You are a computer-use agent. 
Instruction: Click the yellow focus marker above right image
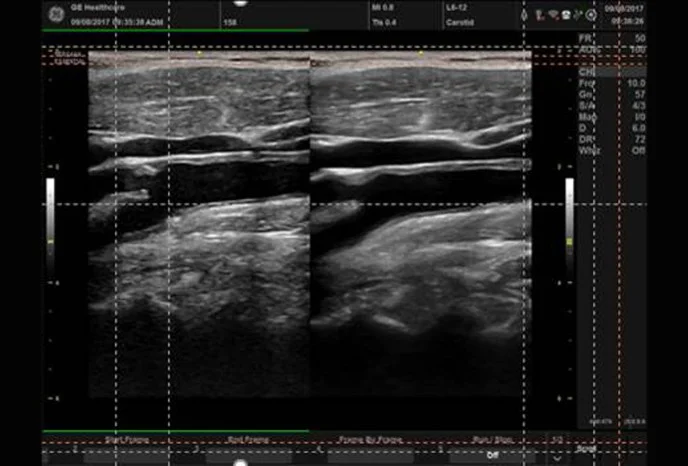pos(421,53)
